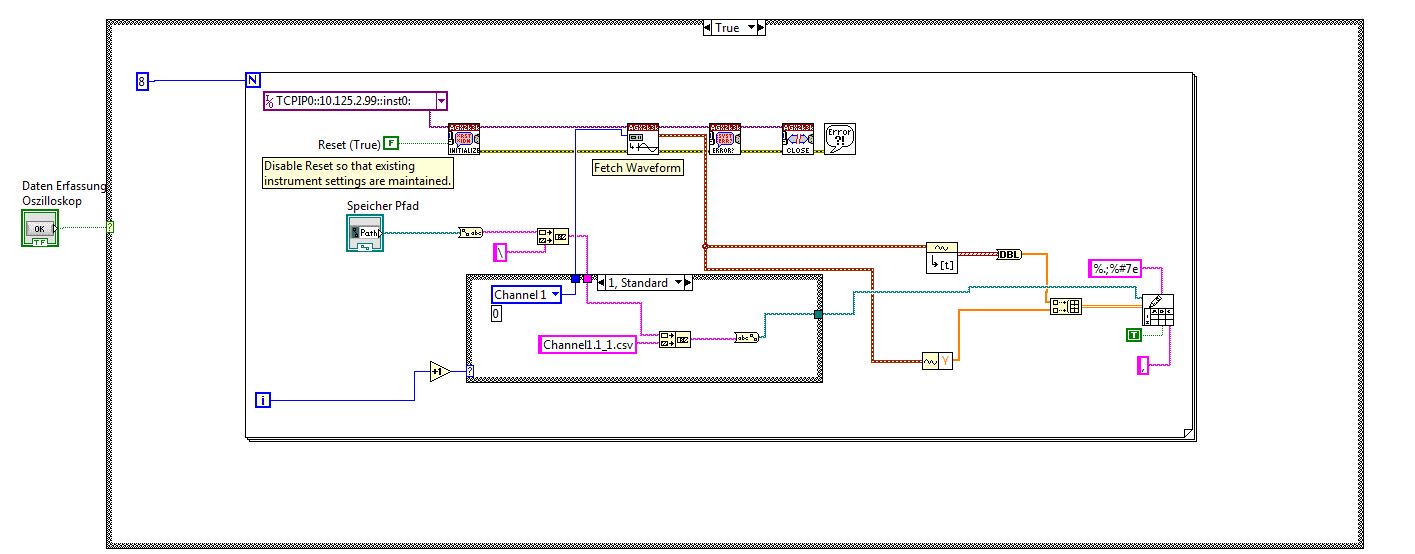Select the increment (+1) node

[440, 372]
